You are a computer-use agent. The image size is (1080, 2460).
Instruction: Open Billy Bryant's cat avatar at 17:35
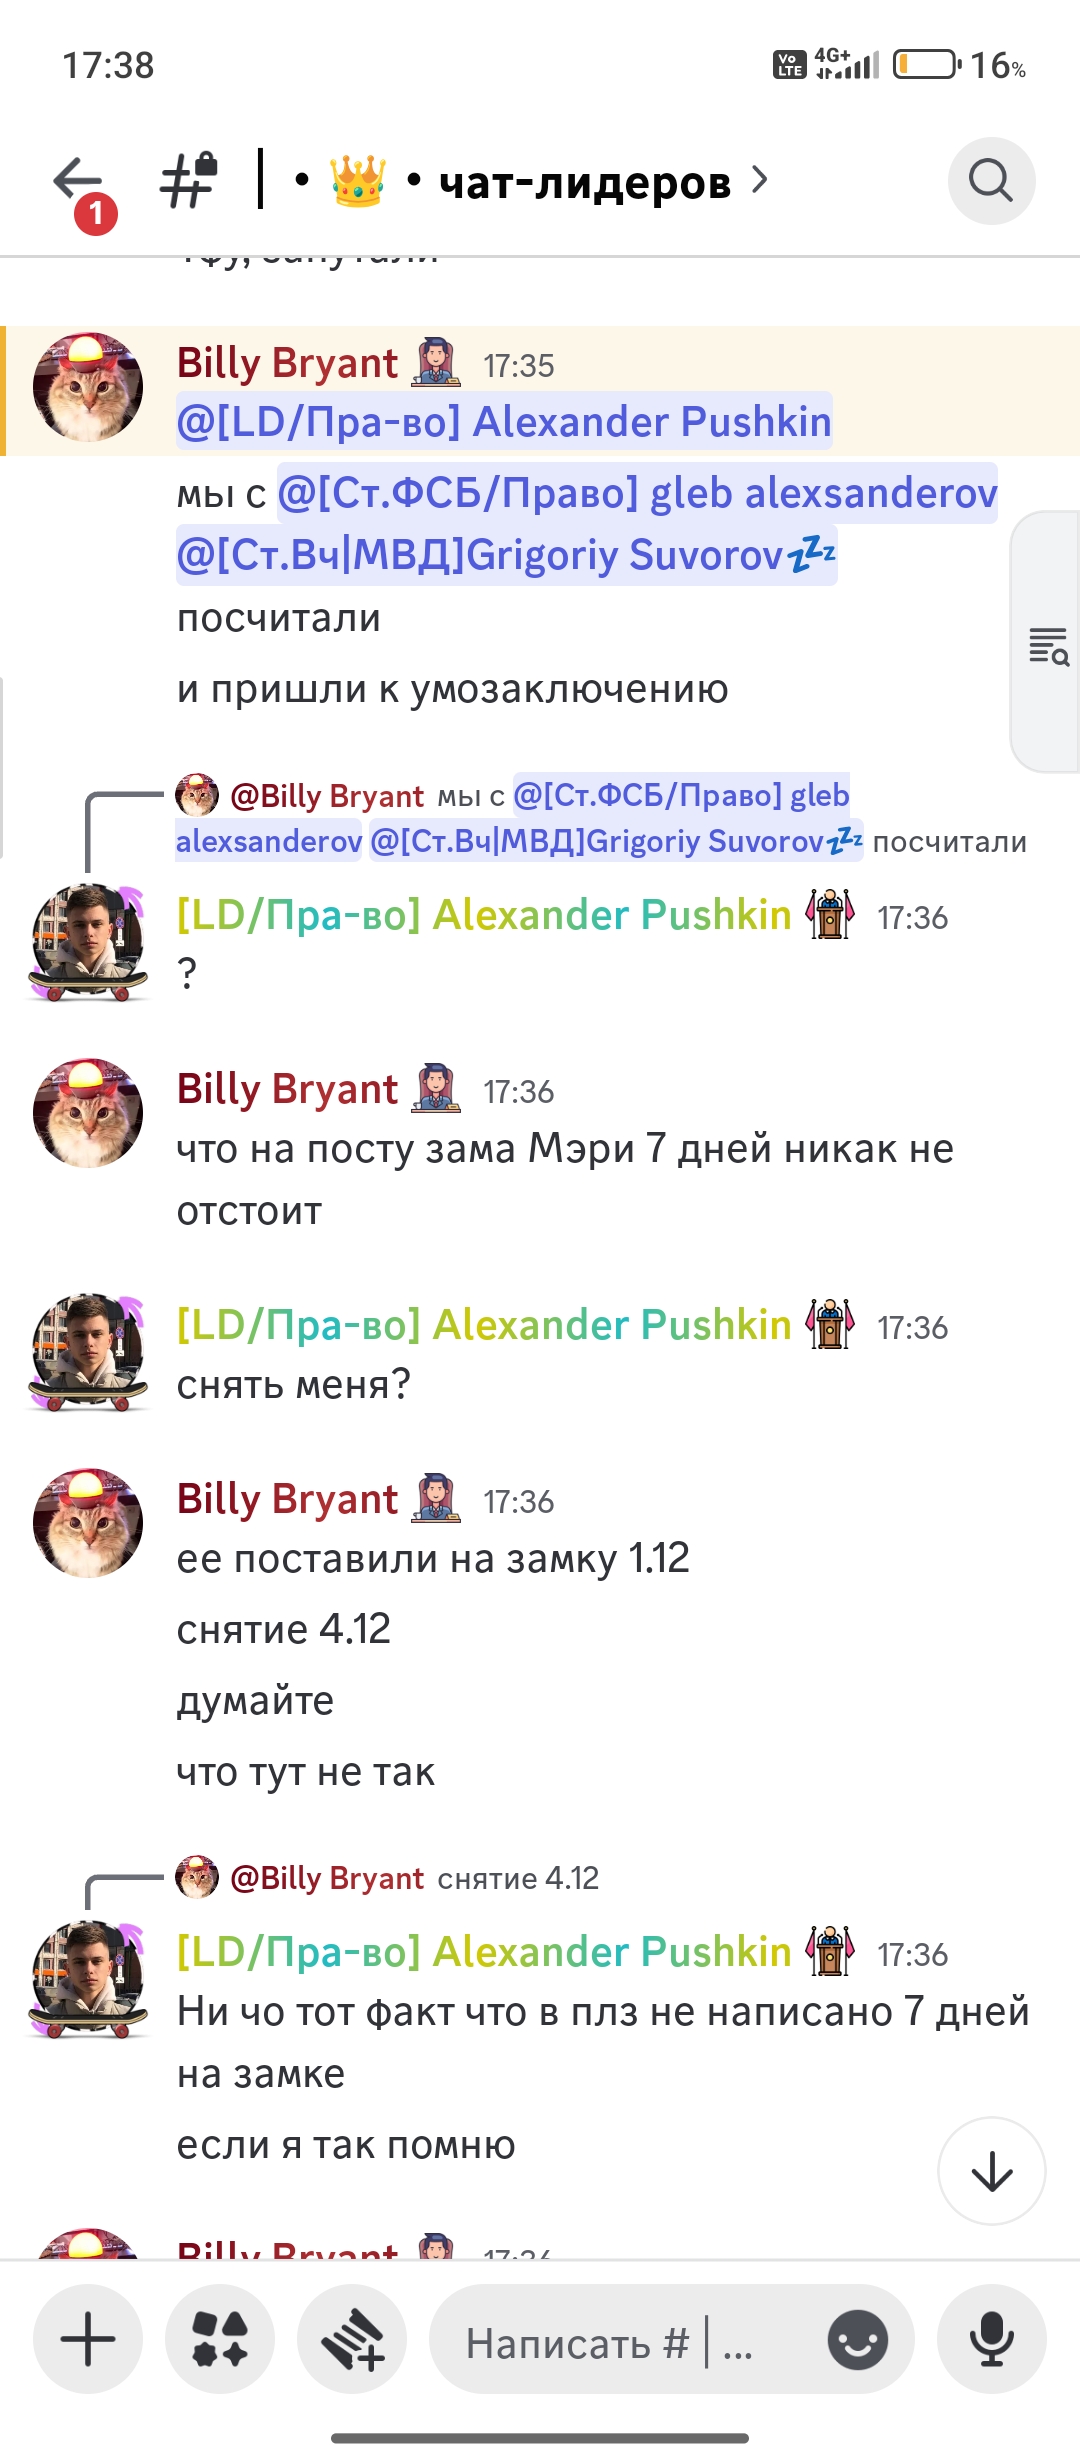tap(88, 388)
